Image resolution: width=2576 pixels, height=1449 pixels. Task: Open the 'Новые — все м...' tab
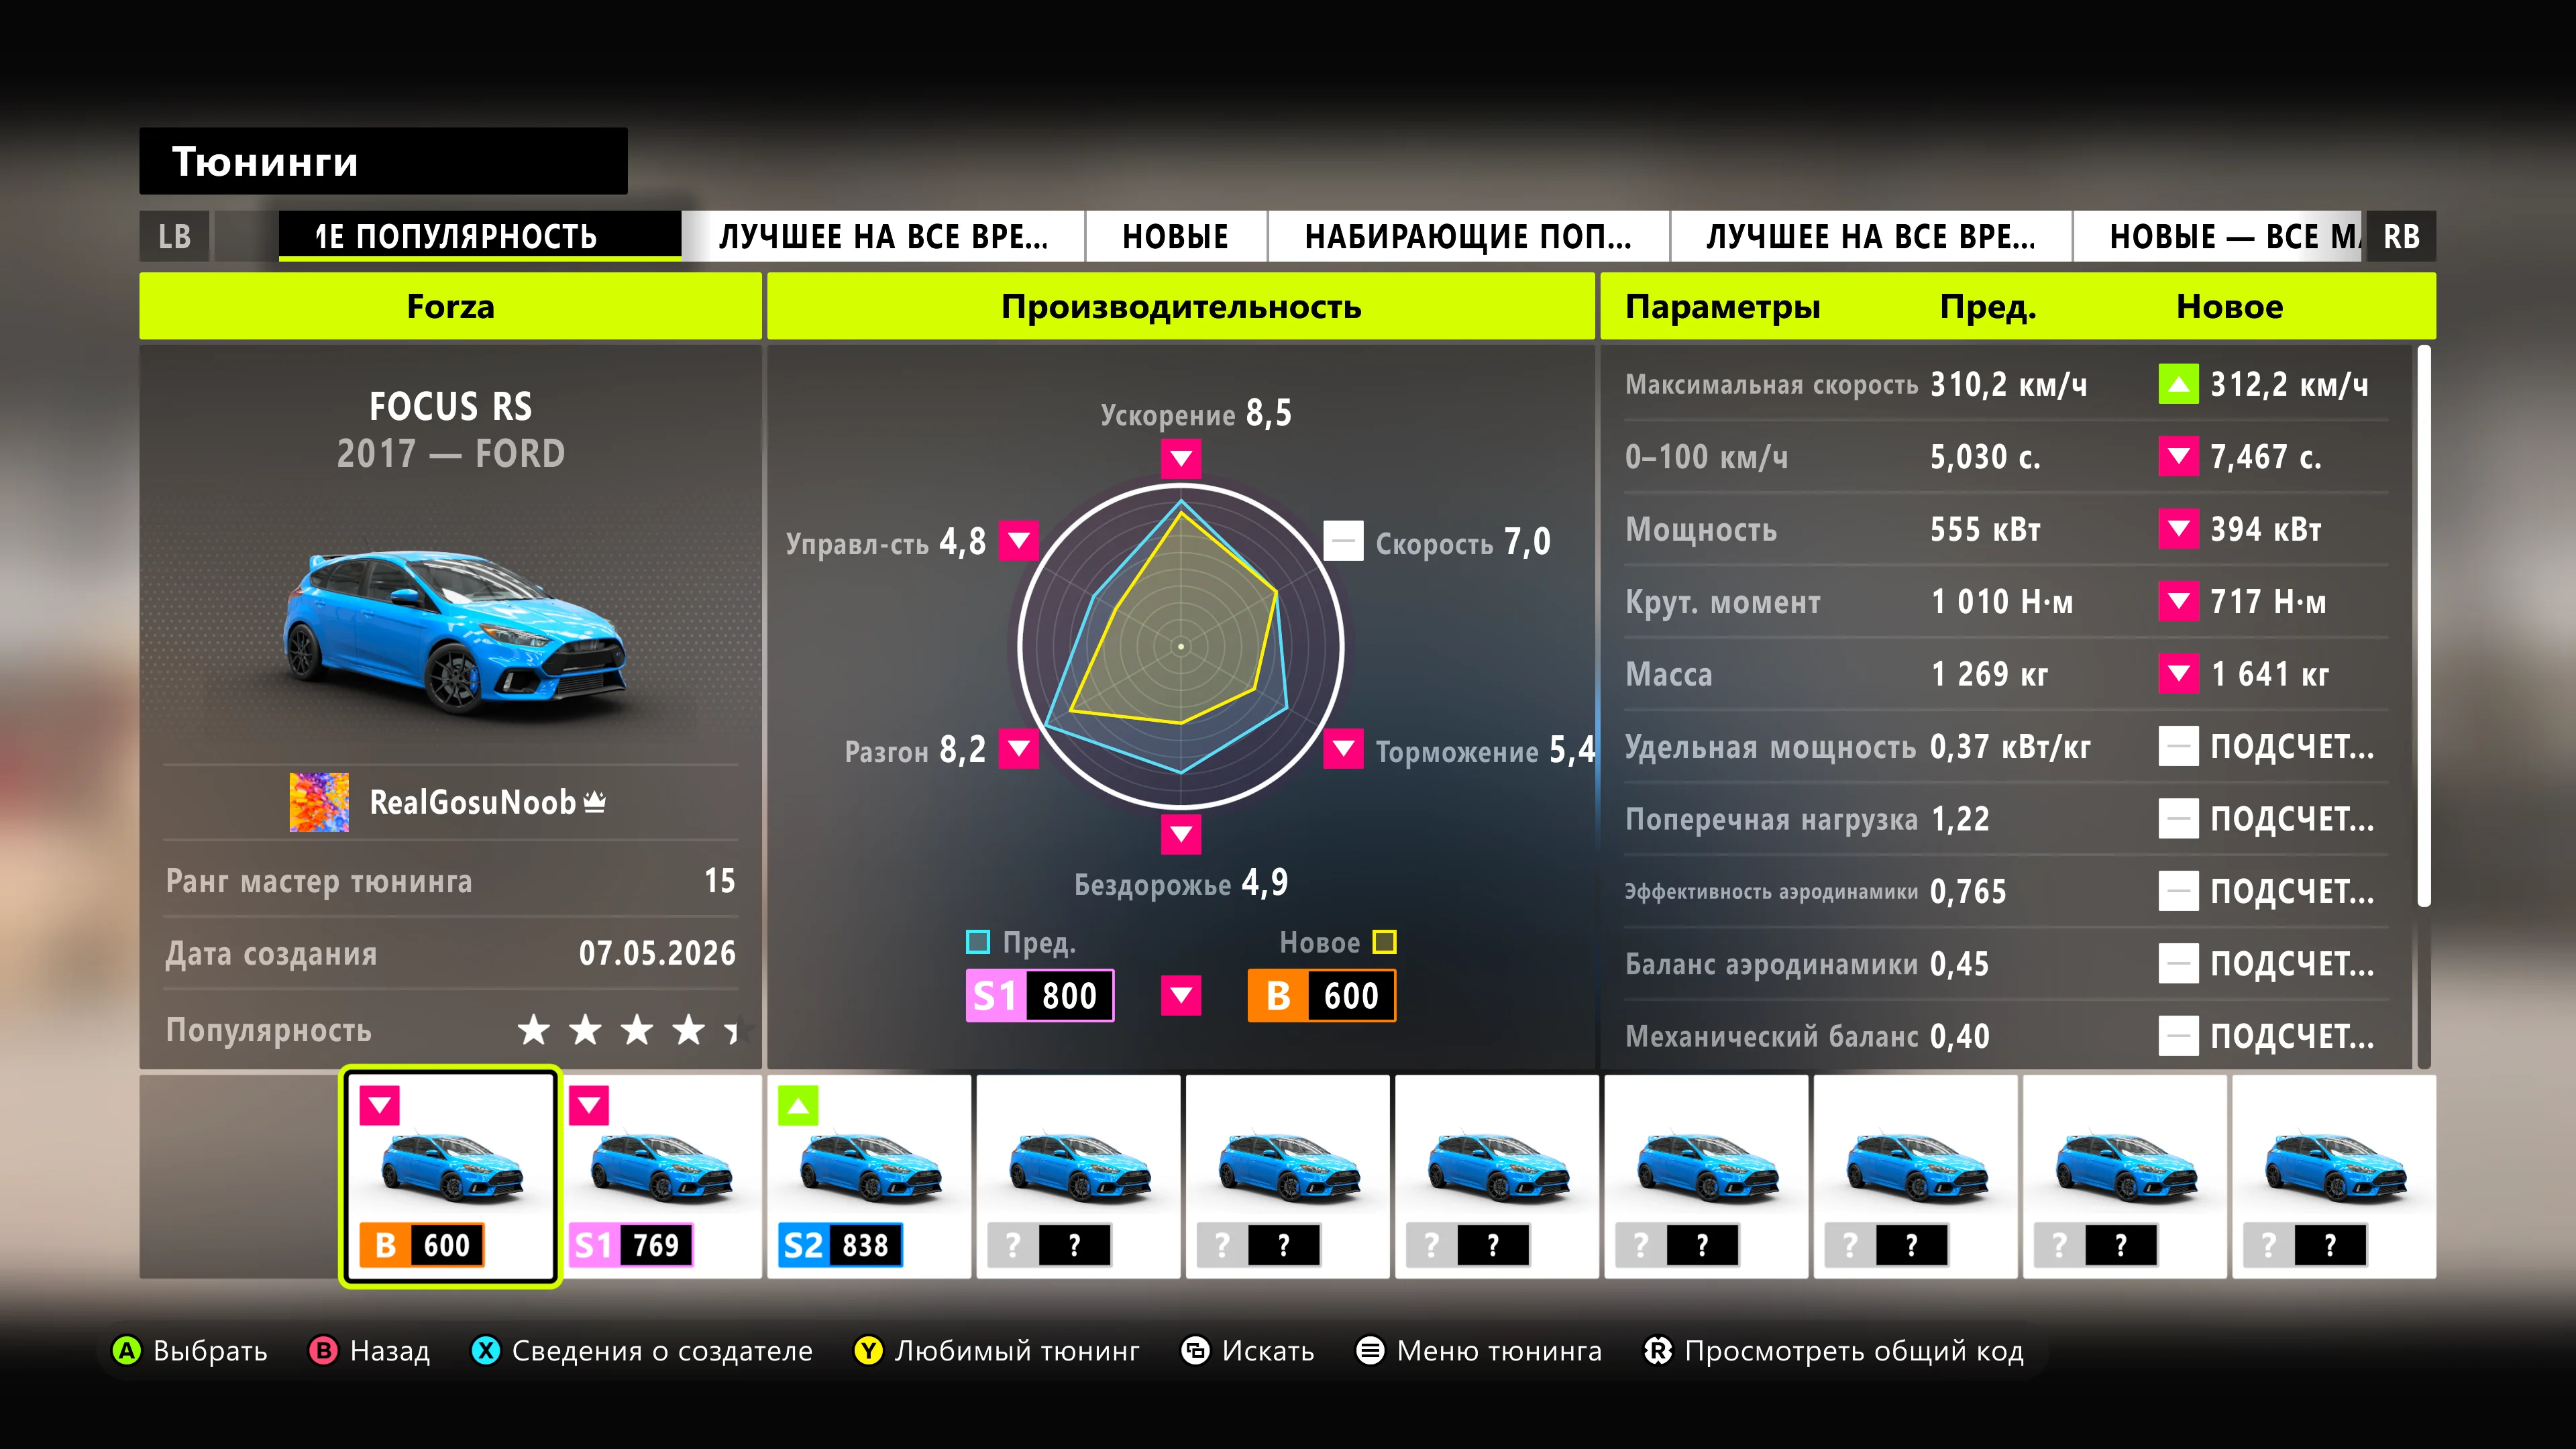[x=2218, y=236]
